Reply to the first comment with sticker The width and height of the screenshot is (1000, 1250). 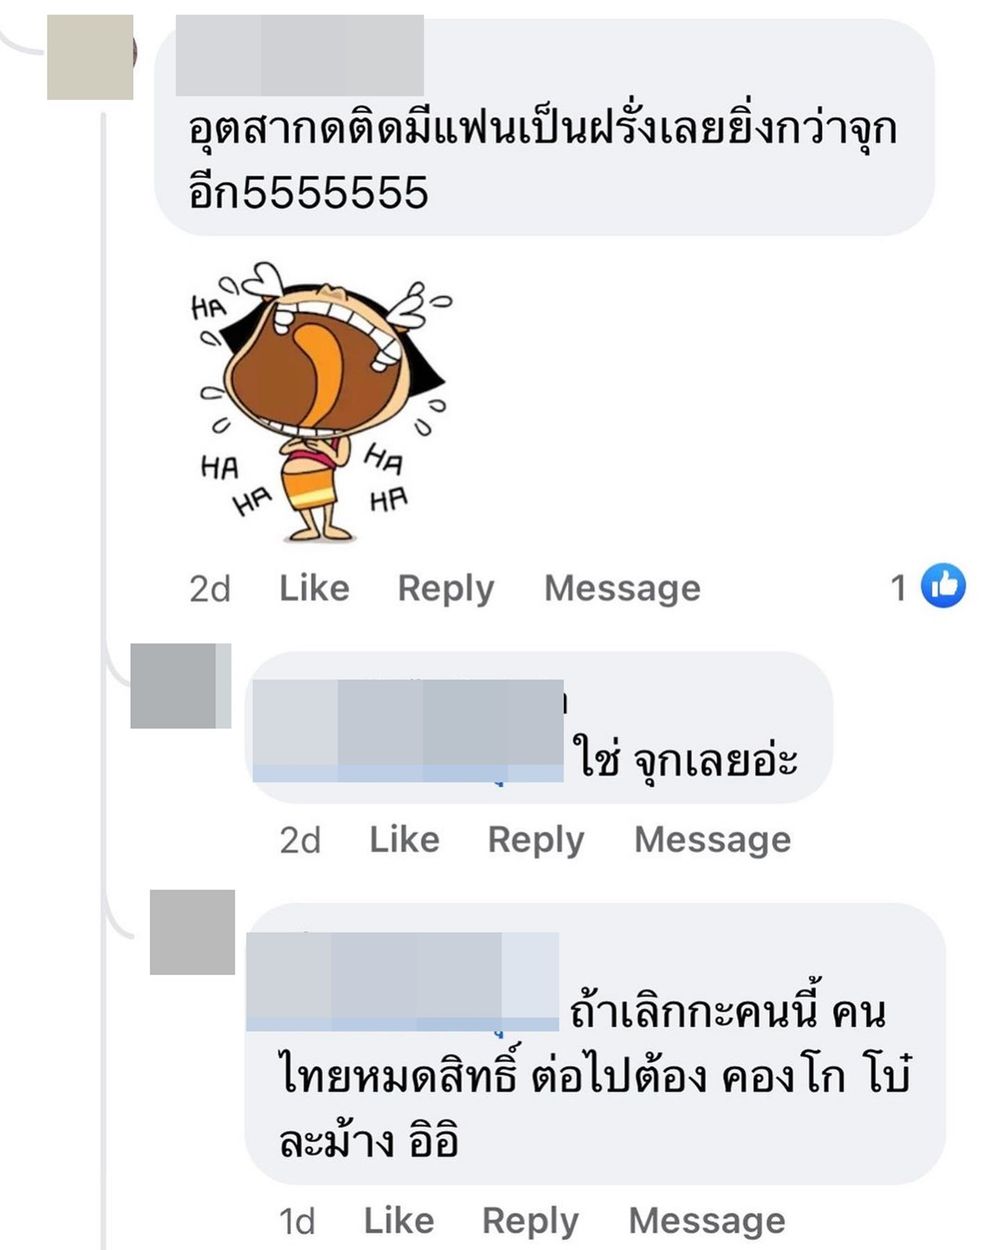[x=446, y=589]
